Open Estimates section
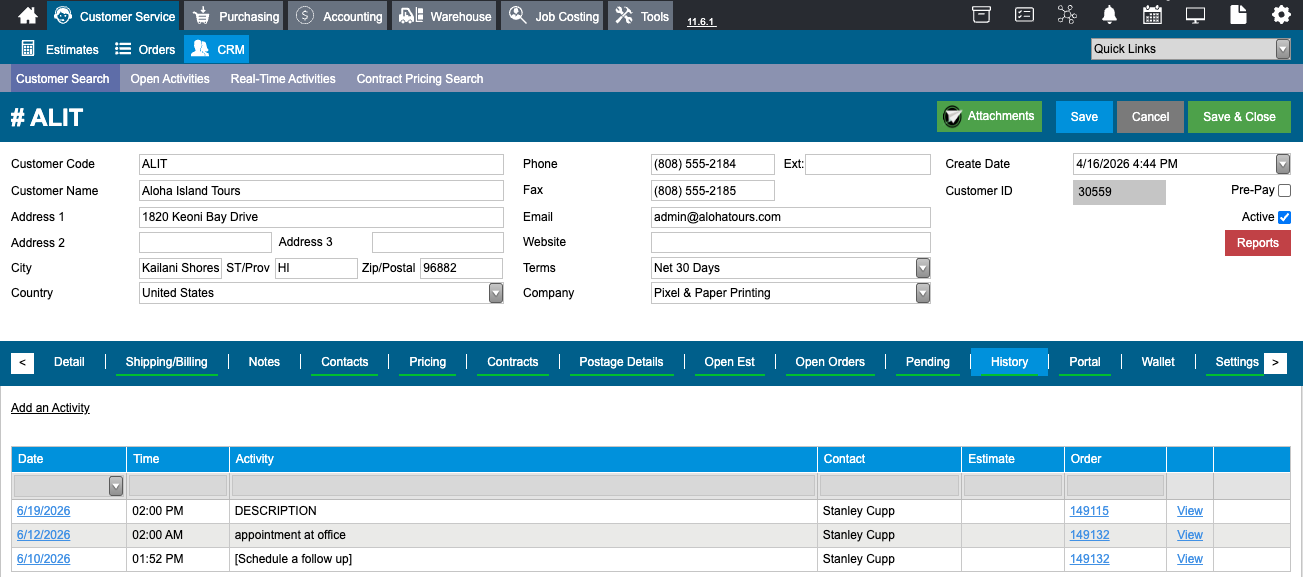The image size is (1303, 577). (x=60, y=49)
